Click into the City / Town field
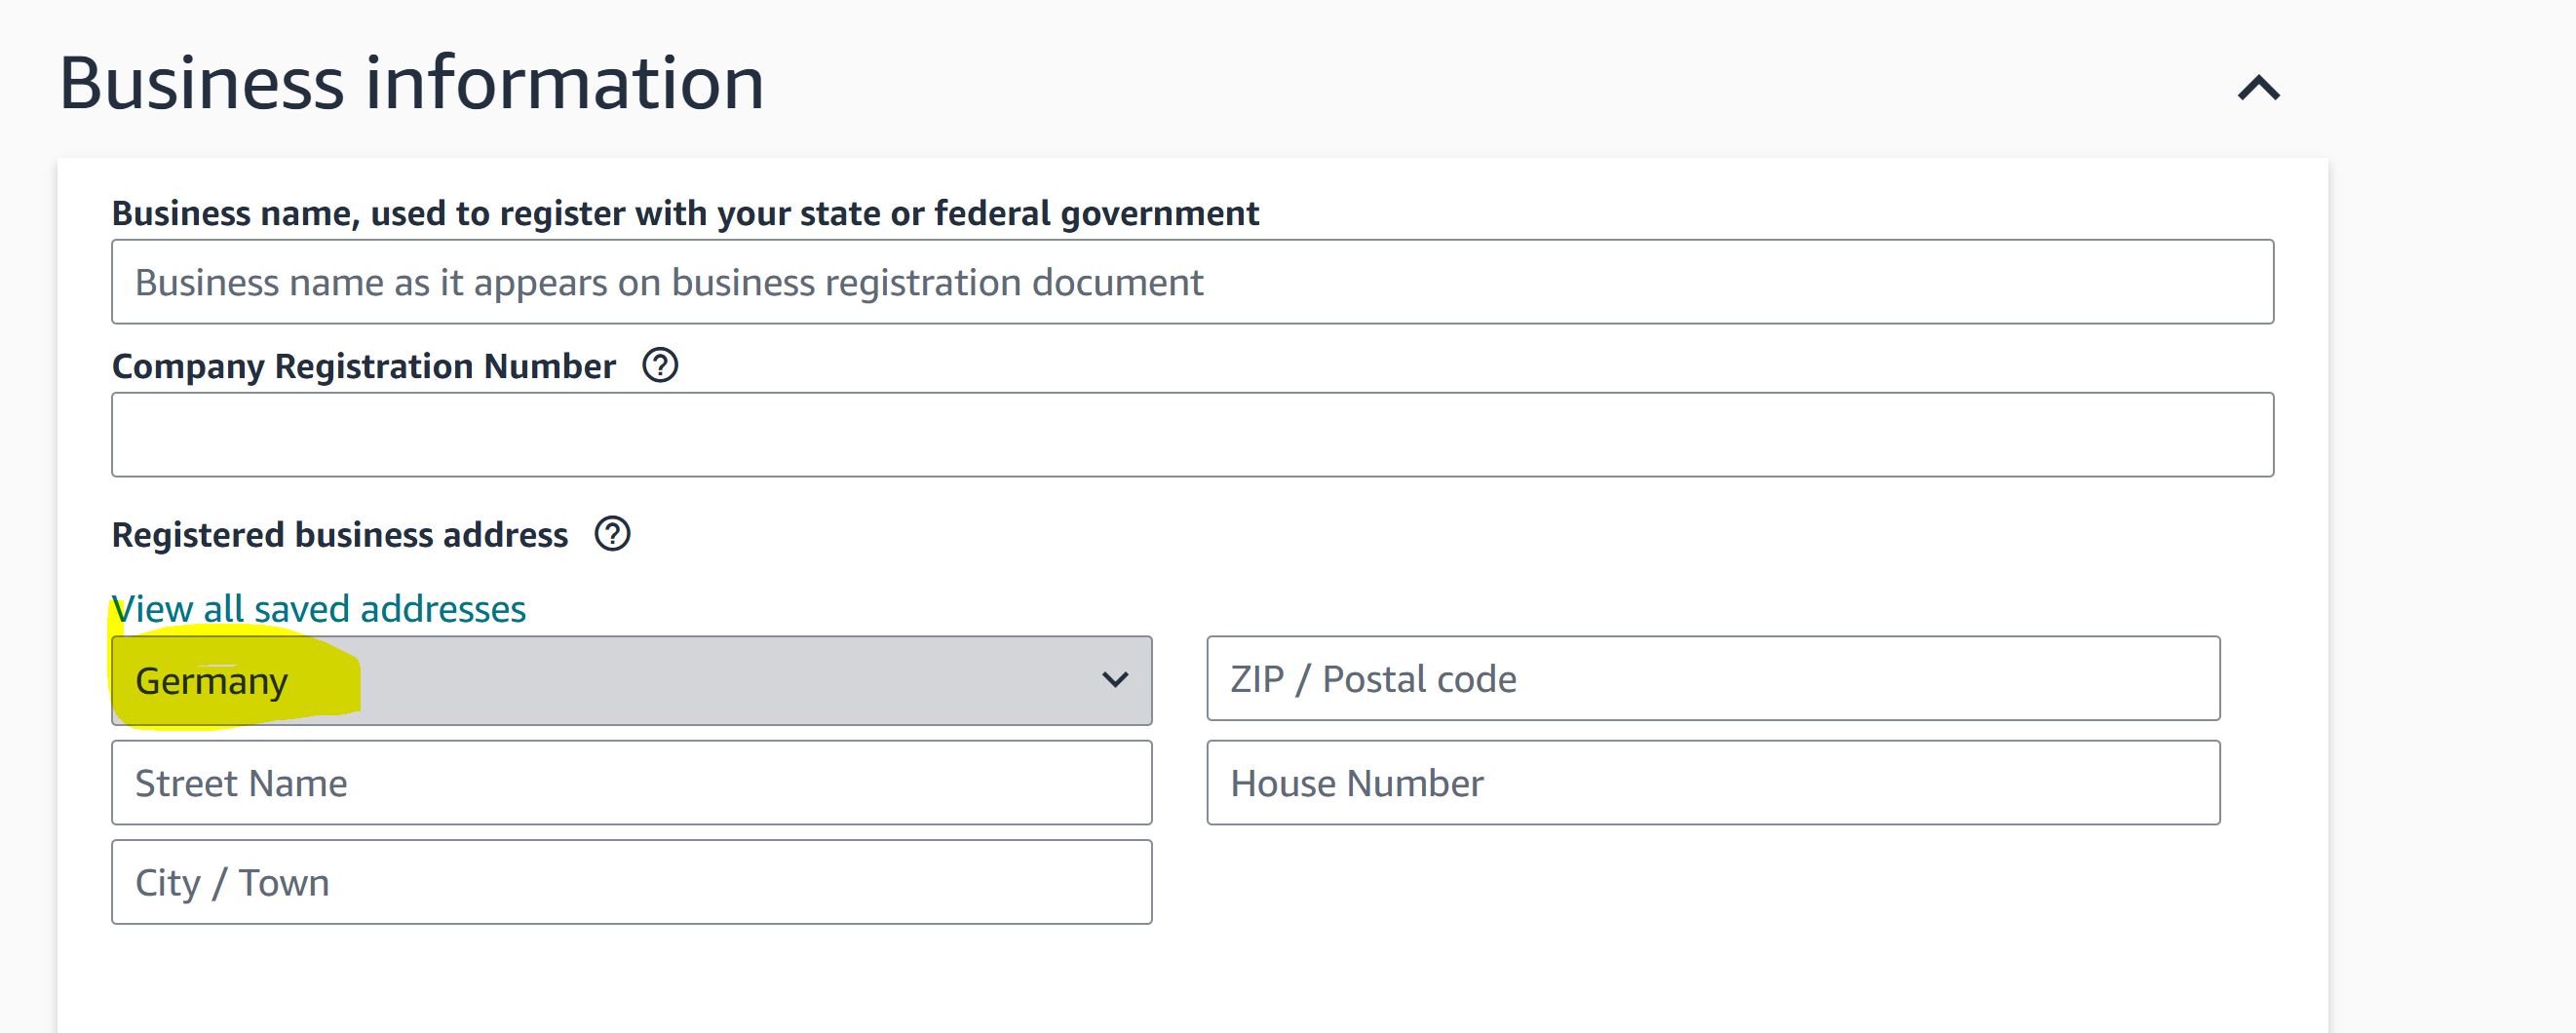Viewport: 2576px width, 1033px height. click(x=632, y=882)
